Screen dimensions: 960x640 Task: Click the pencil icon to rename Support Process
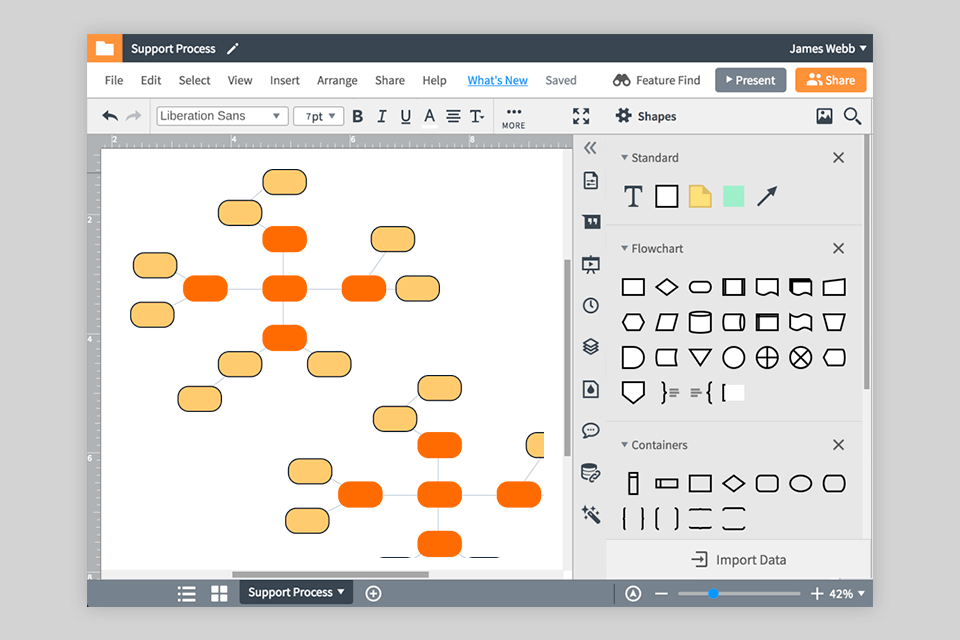(233, 49)
